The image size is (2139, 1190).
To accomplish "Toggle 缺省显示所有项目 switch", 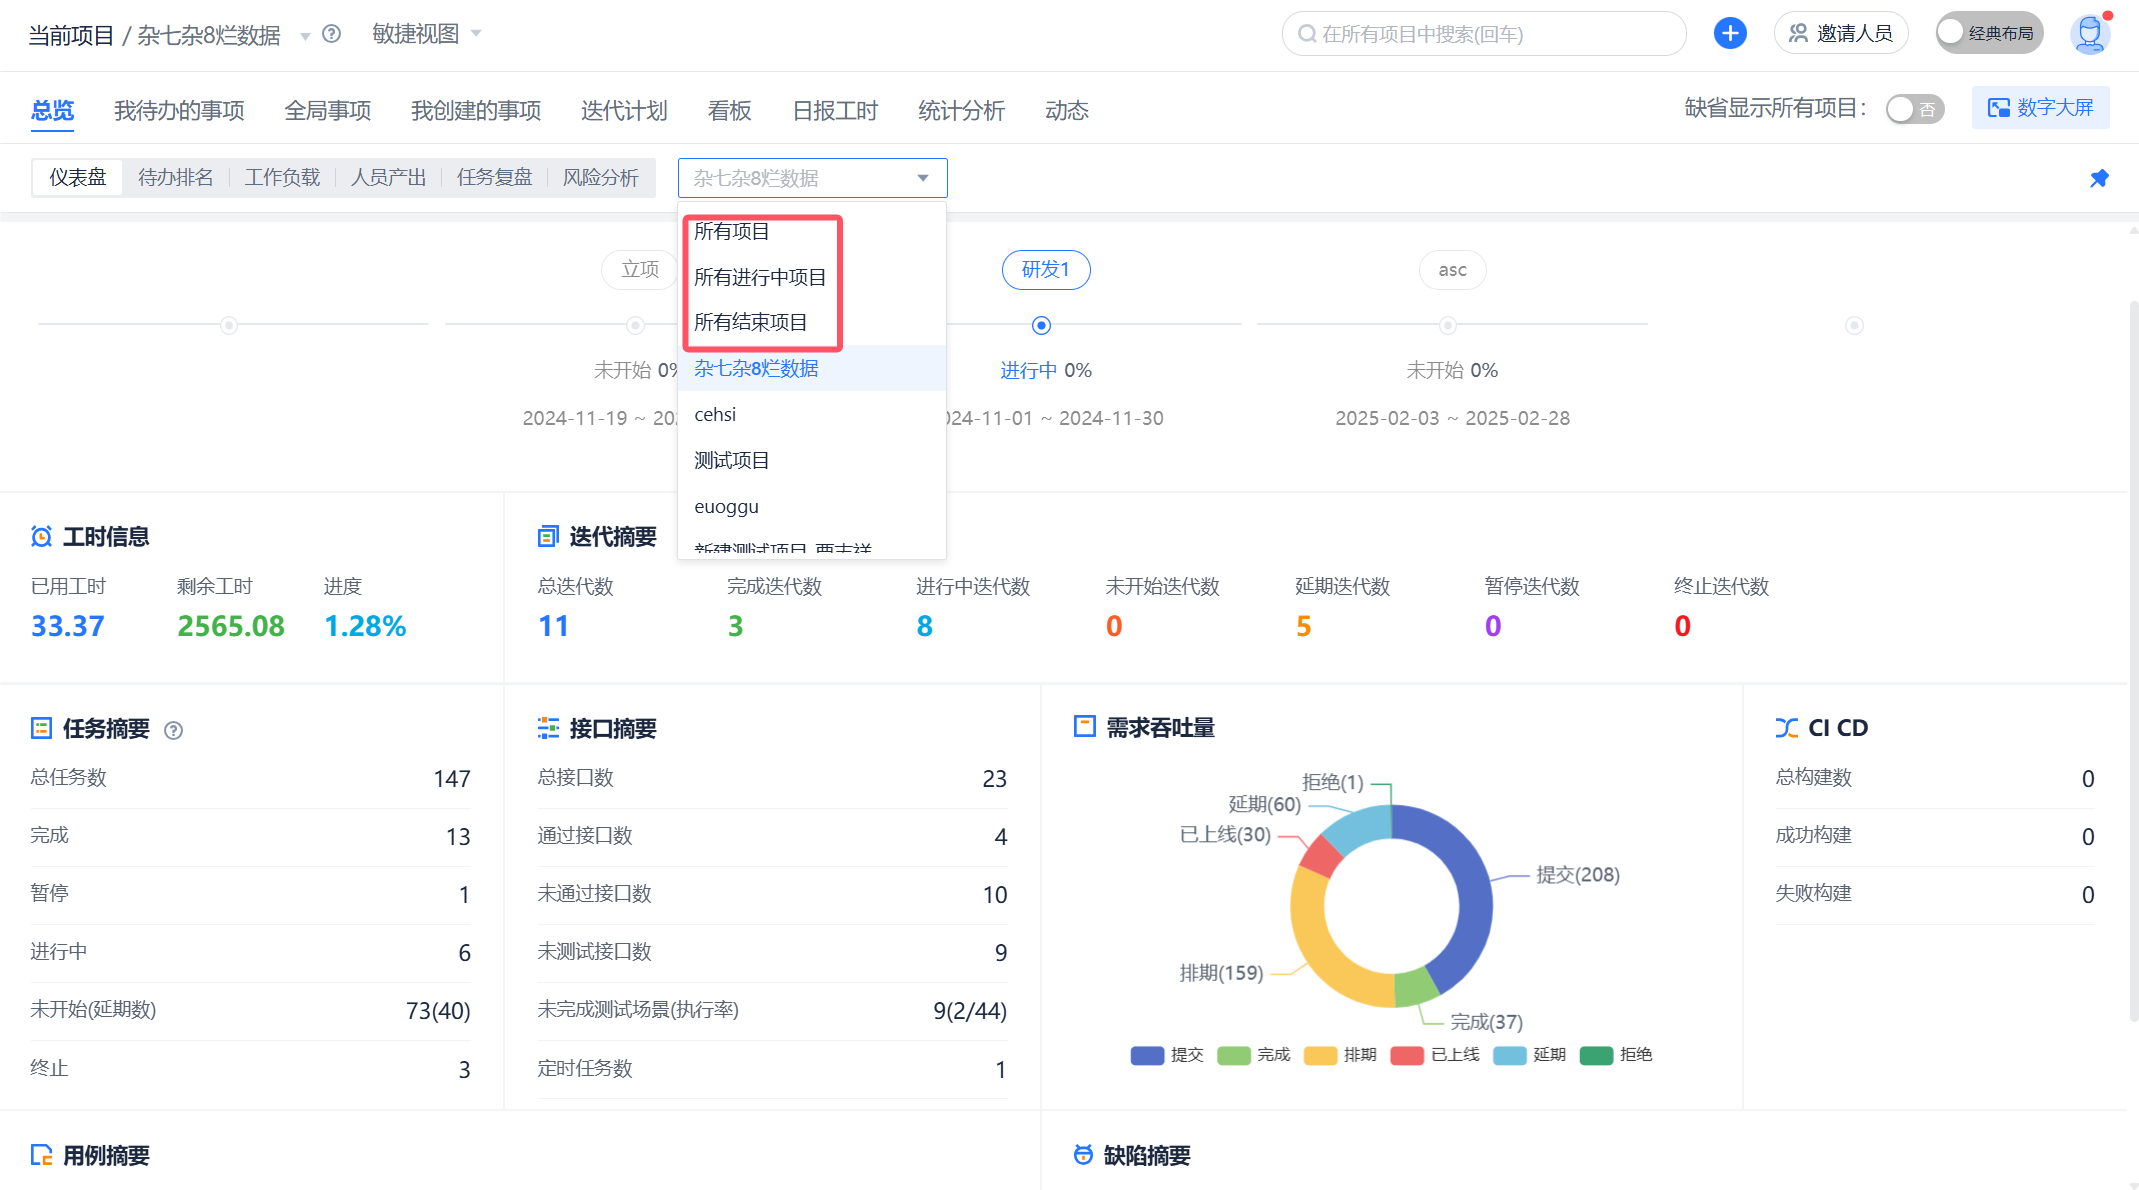I will coord(1914,109).
